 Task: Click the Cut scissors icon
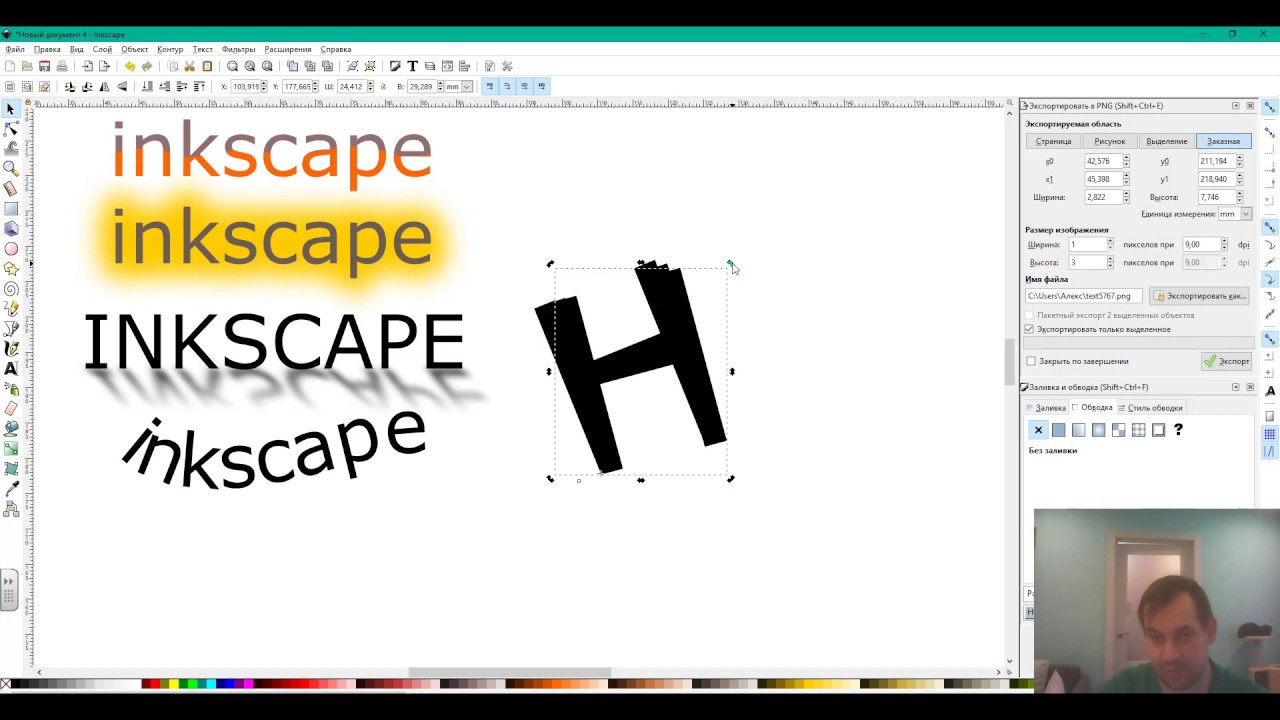click(x=189, y=66)
